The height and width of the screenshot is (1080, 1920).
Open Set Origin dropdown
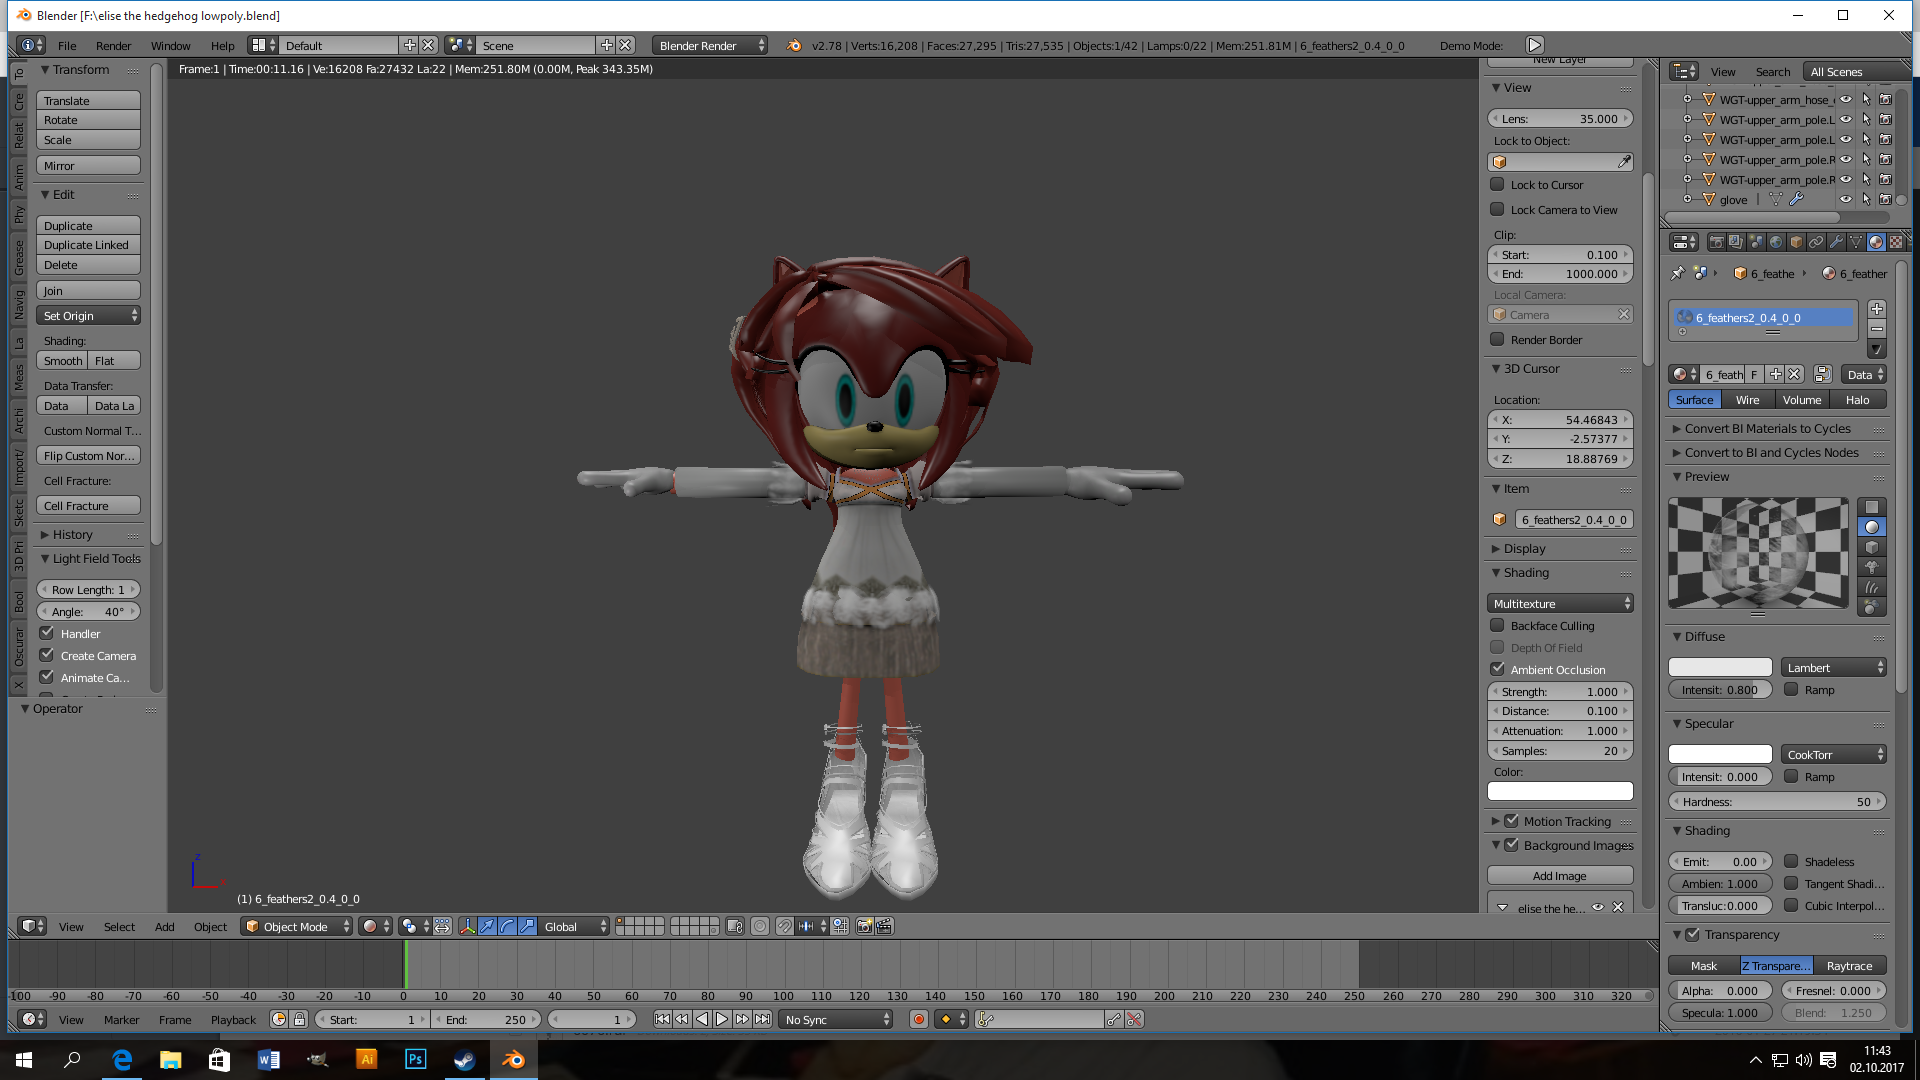tap(88, 315)
